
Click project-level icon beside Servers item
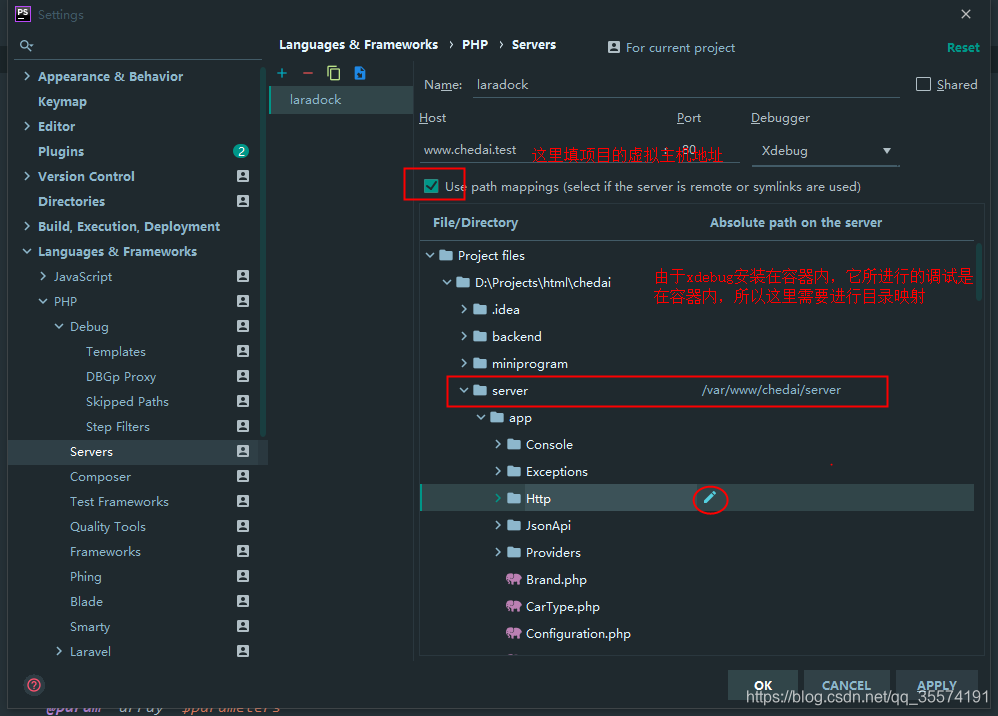(242, 451)
